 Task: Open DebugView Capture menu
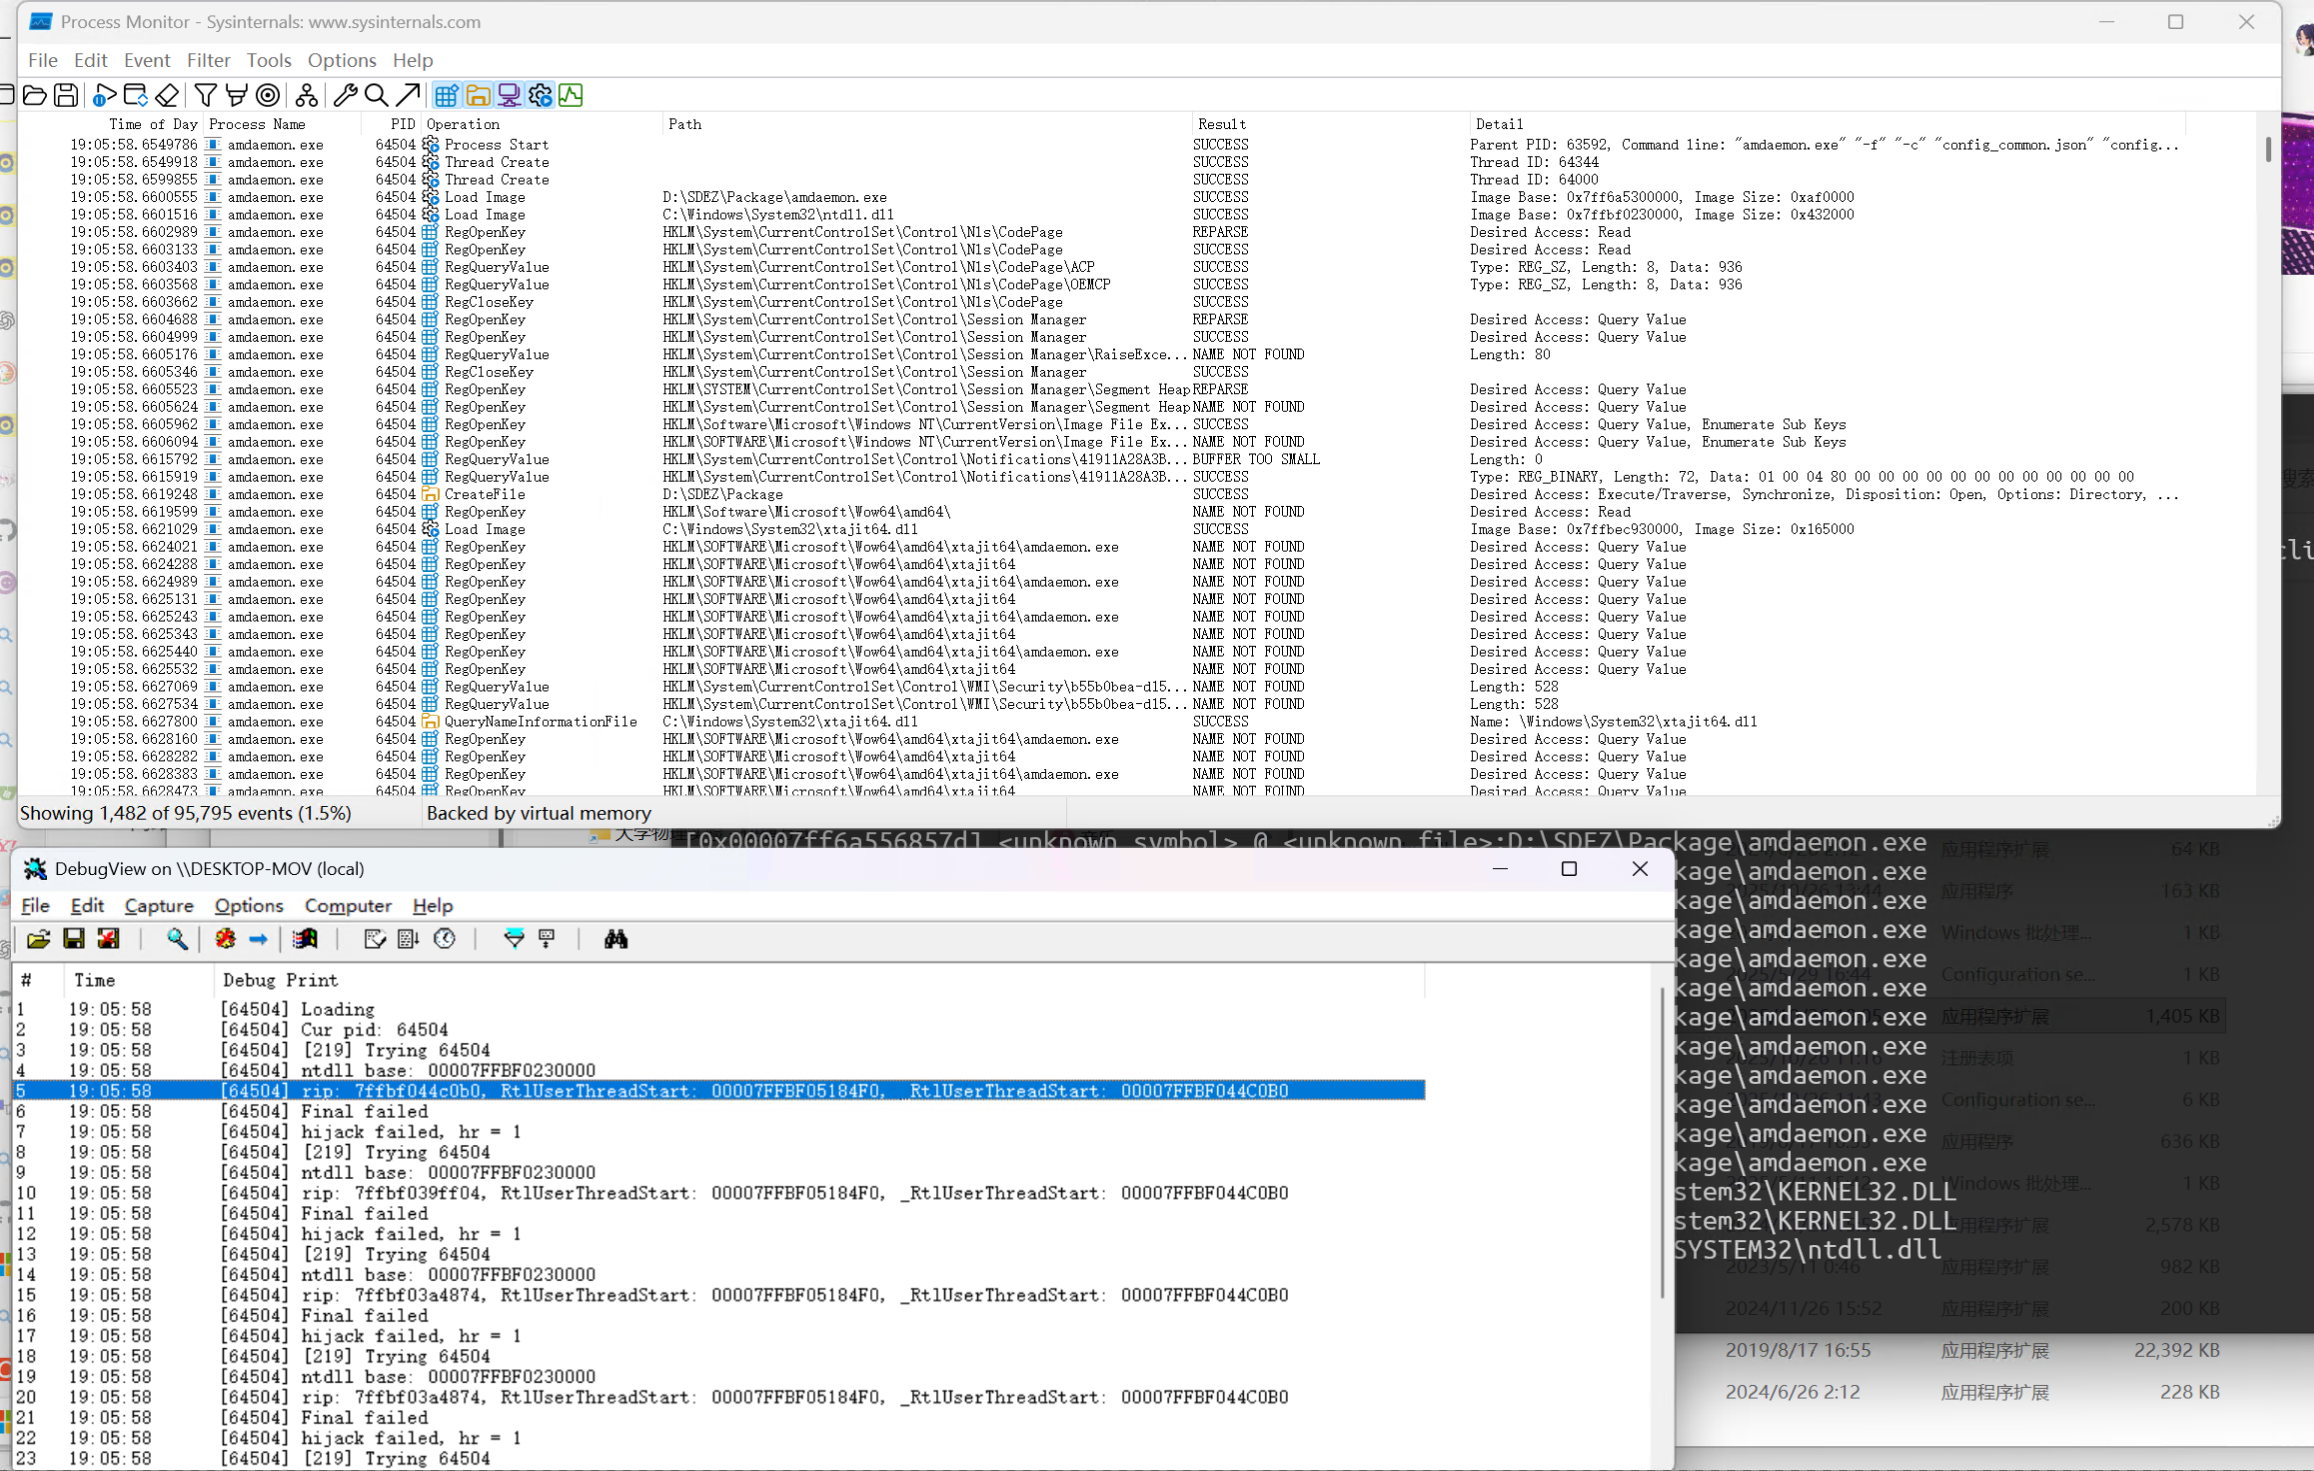[x=159, y=905]
